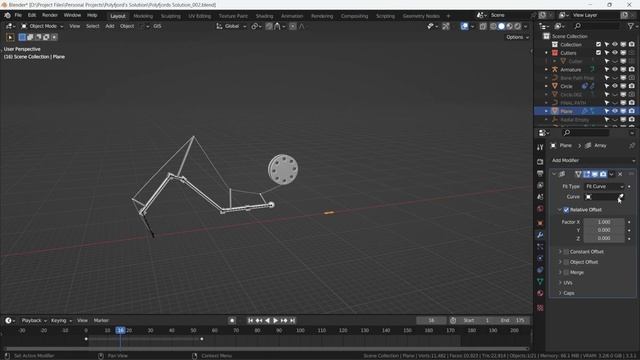Toggle the Snap magnet icon
The width and height of the screenshot is (640, 360).
coord(269,26)
